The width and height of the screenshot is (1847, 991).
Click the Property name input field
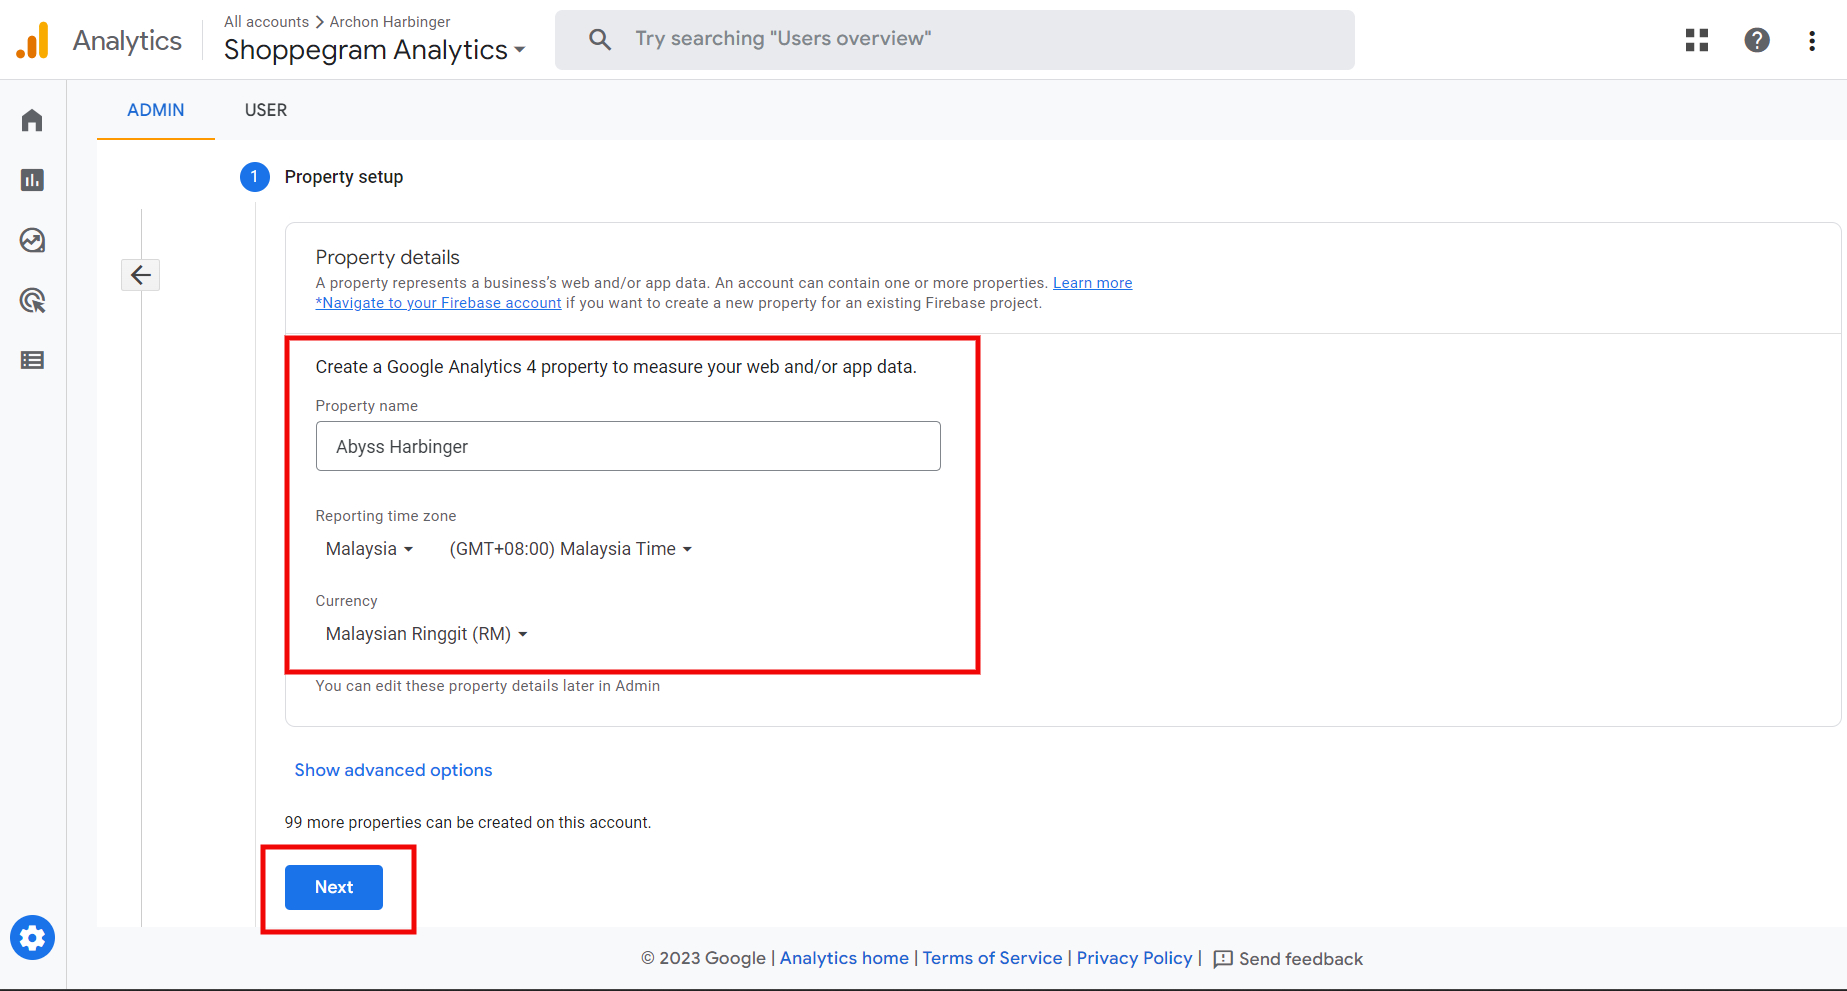(x=628, y=446)
